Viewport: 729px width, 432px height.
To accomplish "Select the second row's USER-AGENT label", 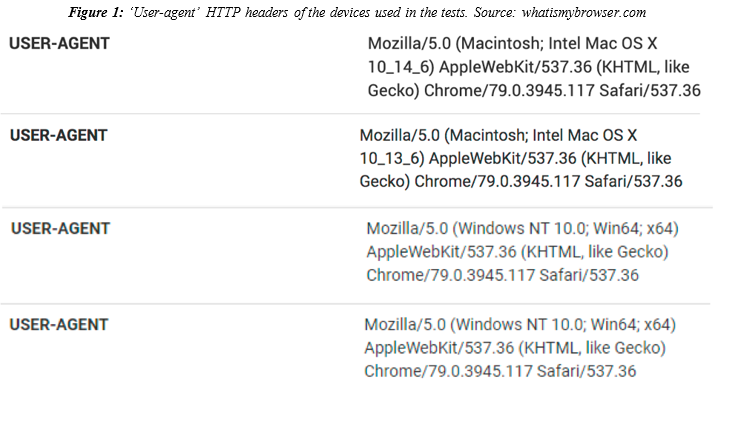I will pos(59,135).
